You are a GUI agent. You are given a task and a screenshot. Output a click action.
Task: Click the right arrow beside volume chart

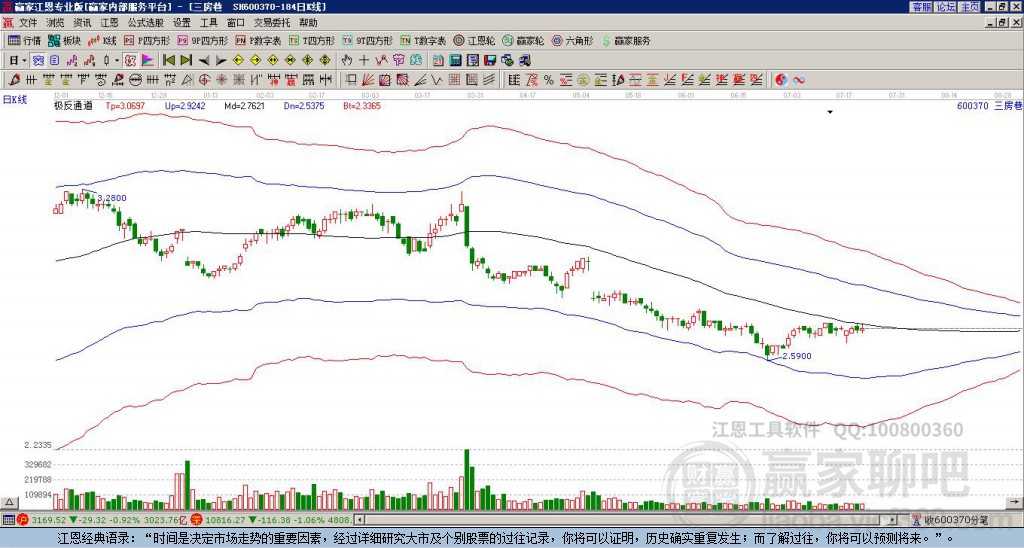[x=1015, y=502]
